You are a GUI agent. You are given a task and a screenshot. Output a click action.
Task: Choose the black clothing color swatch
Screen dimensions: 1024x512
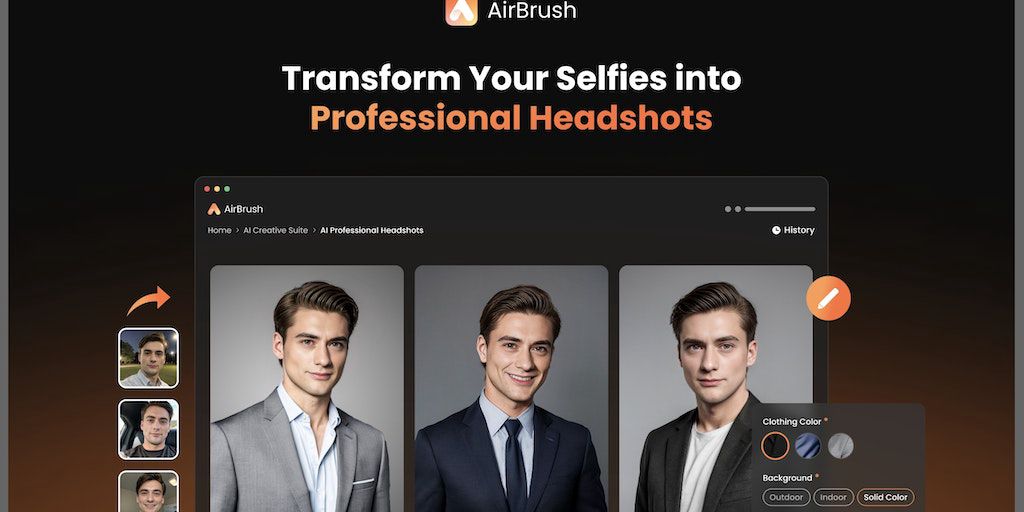[x=775, y=446]
